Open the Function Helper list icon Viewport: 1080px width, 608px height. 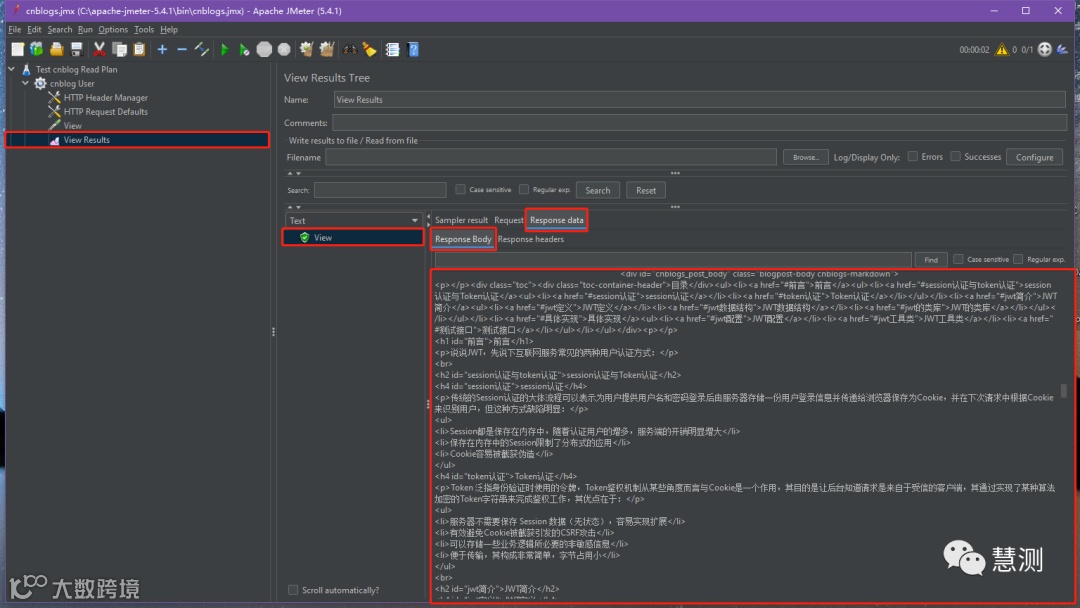pos(393,49)
